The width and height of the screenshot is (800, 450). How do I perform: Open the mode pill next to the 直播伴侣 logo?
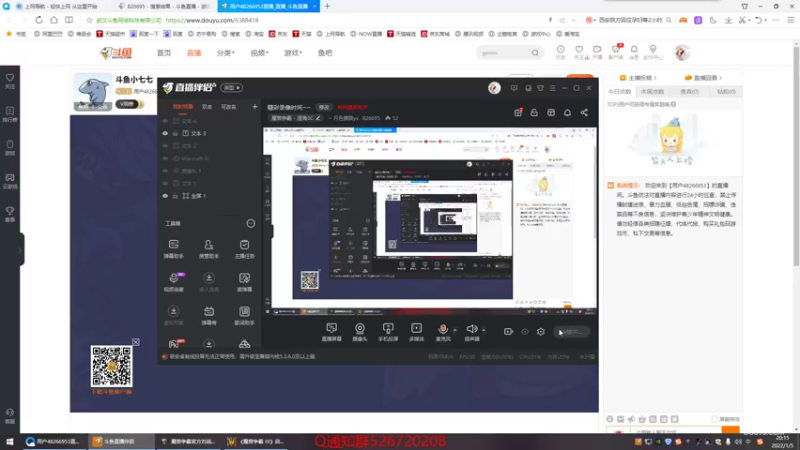pos(232,88)
